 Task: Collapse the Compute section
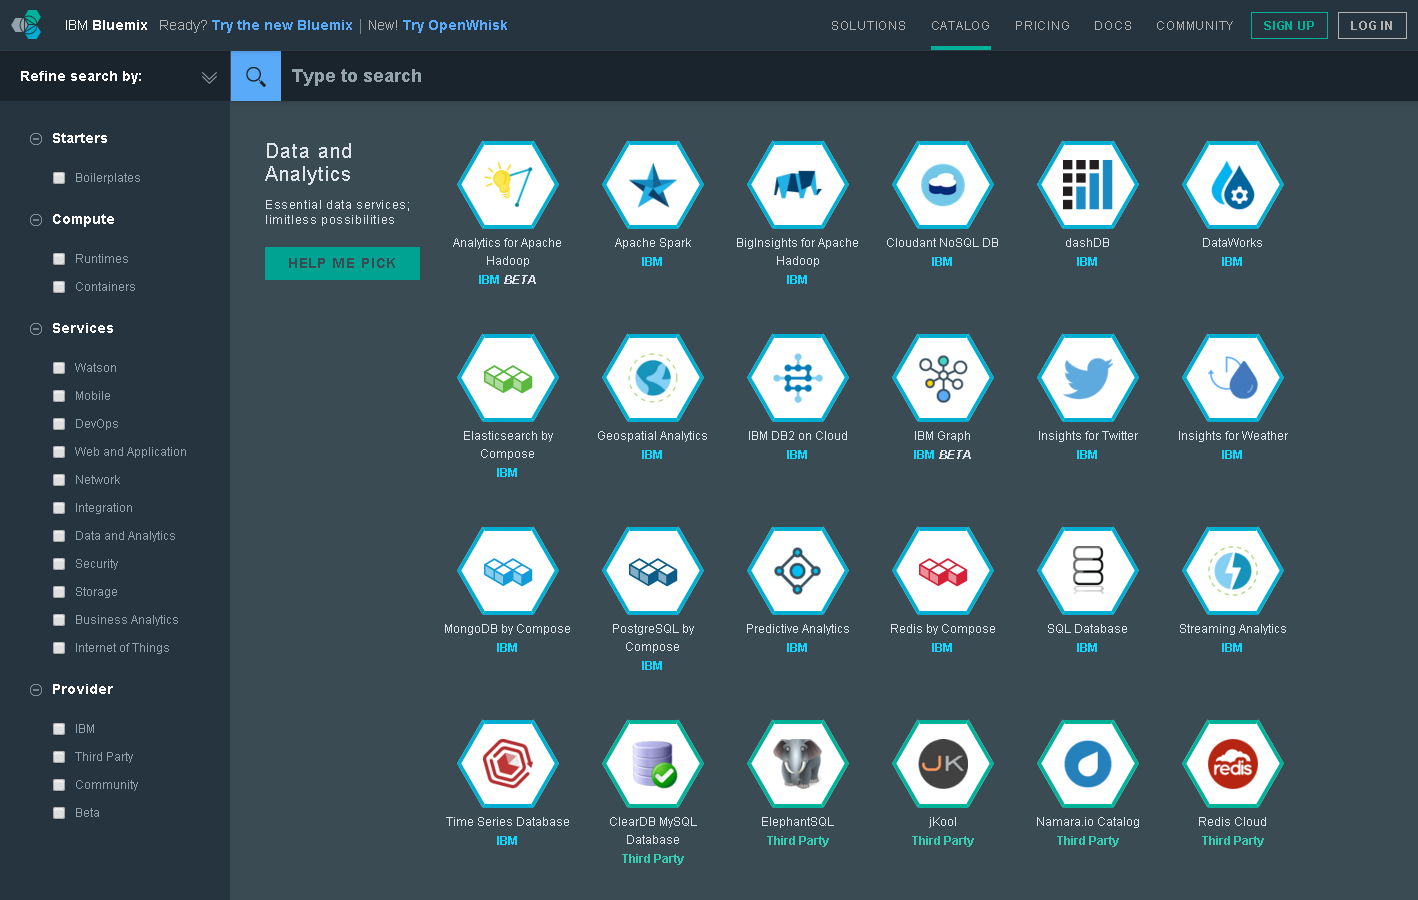pos(36,220)
